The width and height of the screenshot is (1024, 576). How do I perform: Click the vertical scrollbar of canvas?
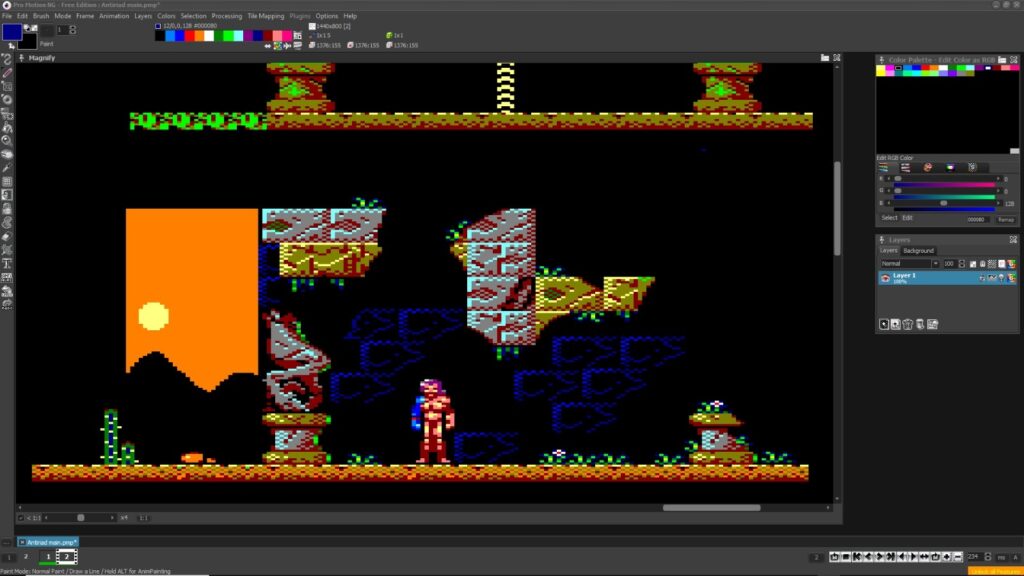837,208
